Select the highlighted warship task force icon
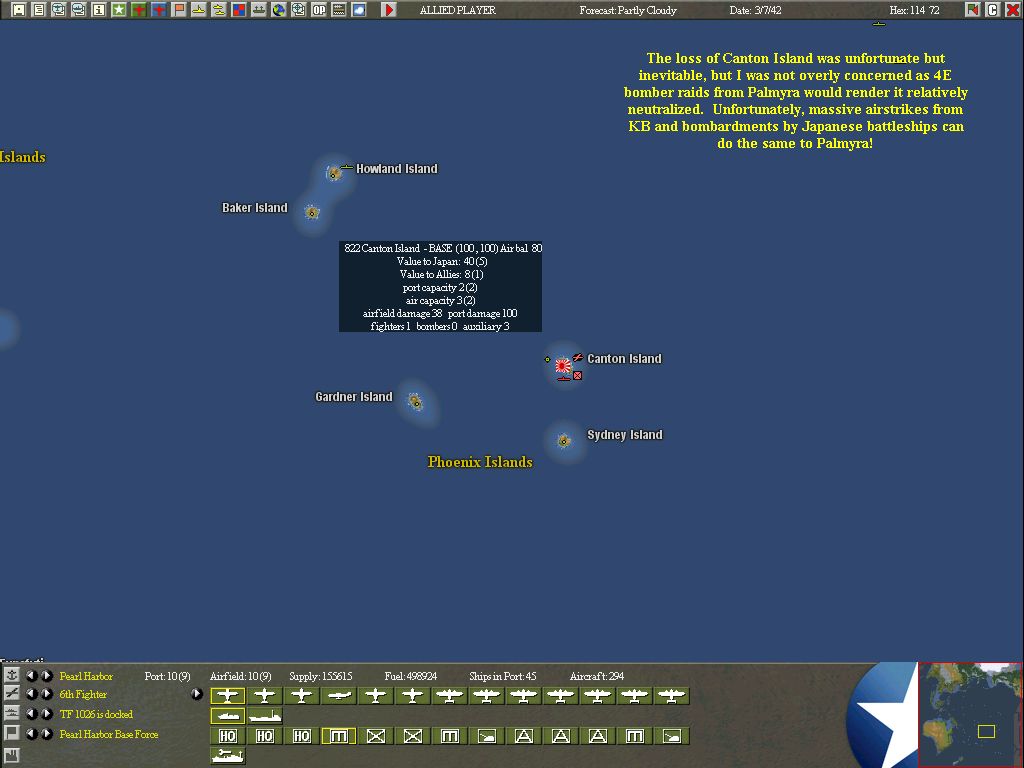 227,716
